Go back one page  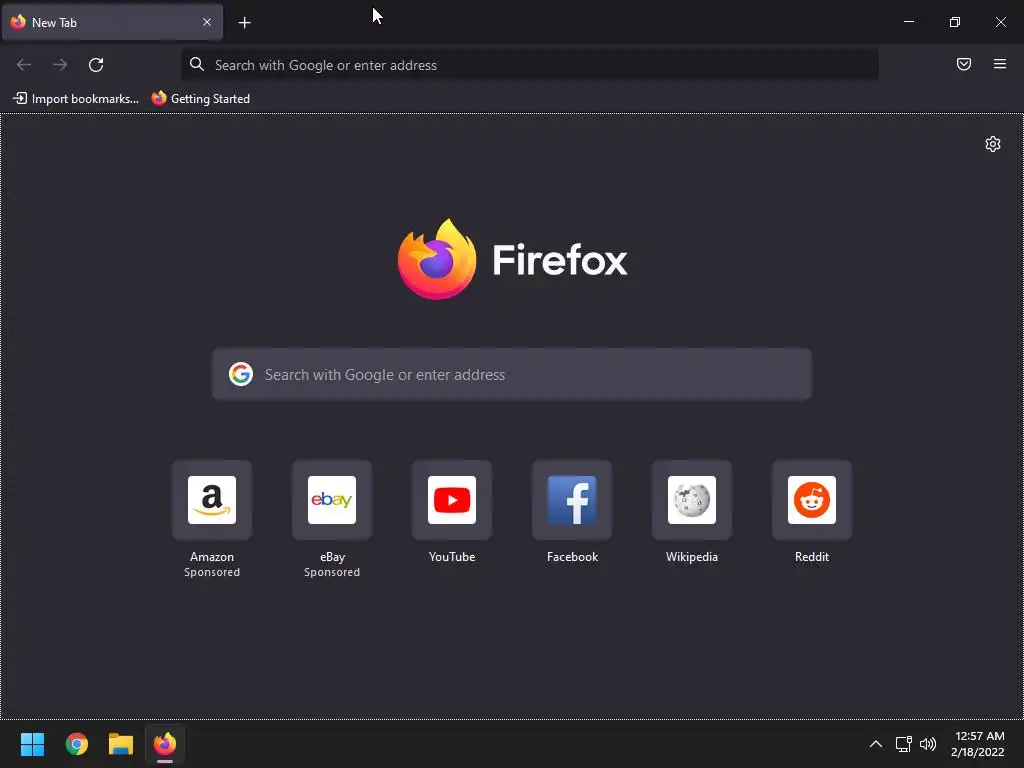(x=24, y=65)
